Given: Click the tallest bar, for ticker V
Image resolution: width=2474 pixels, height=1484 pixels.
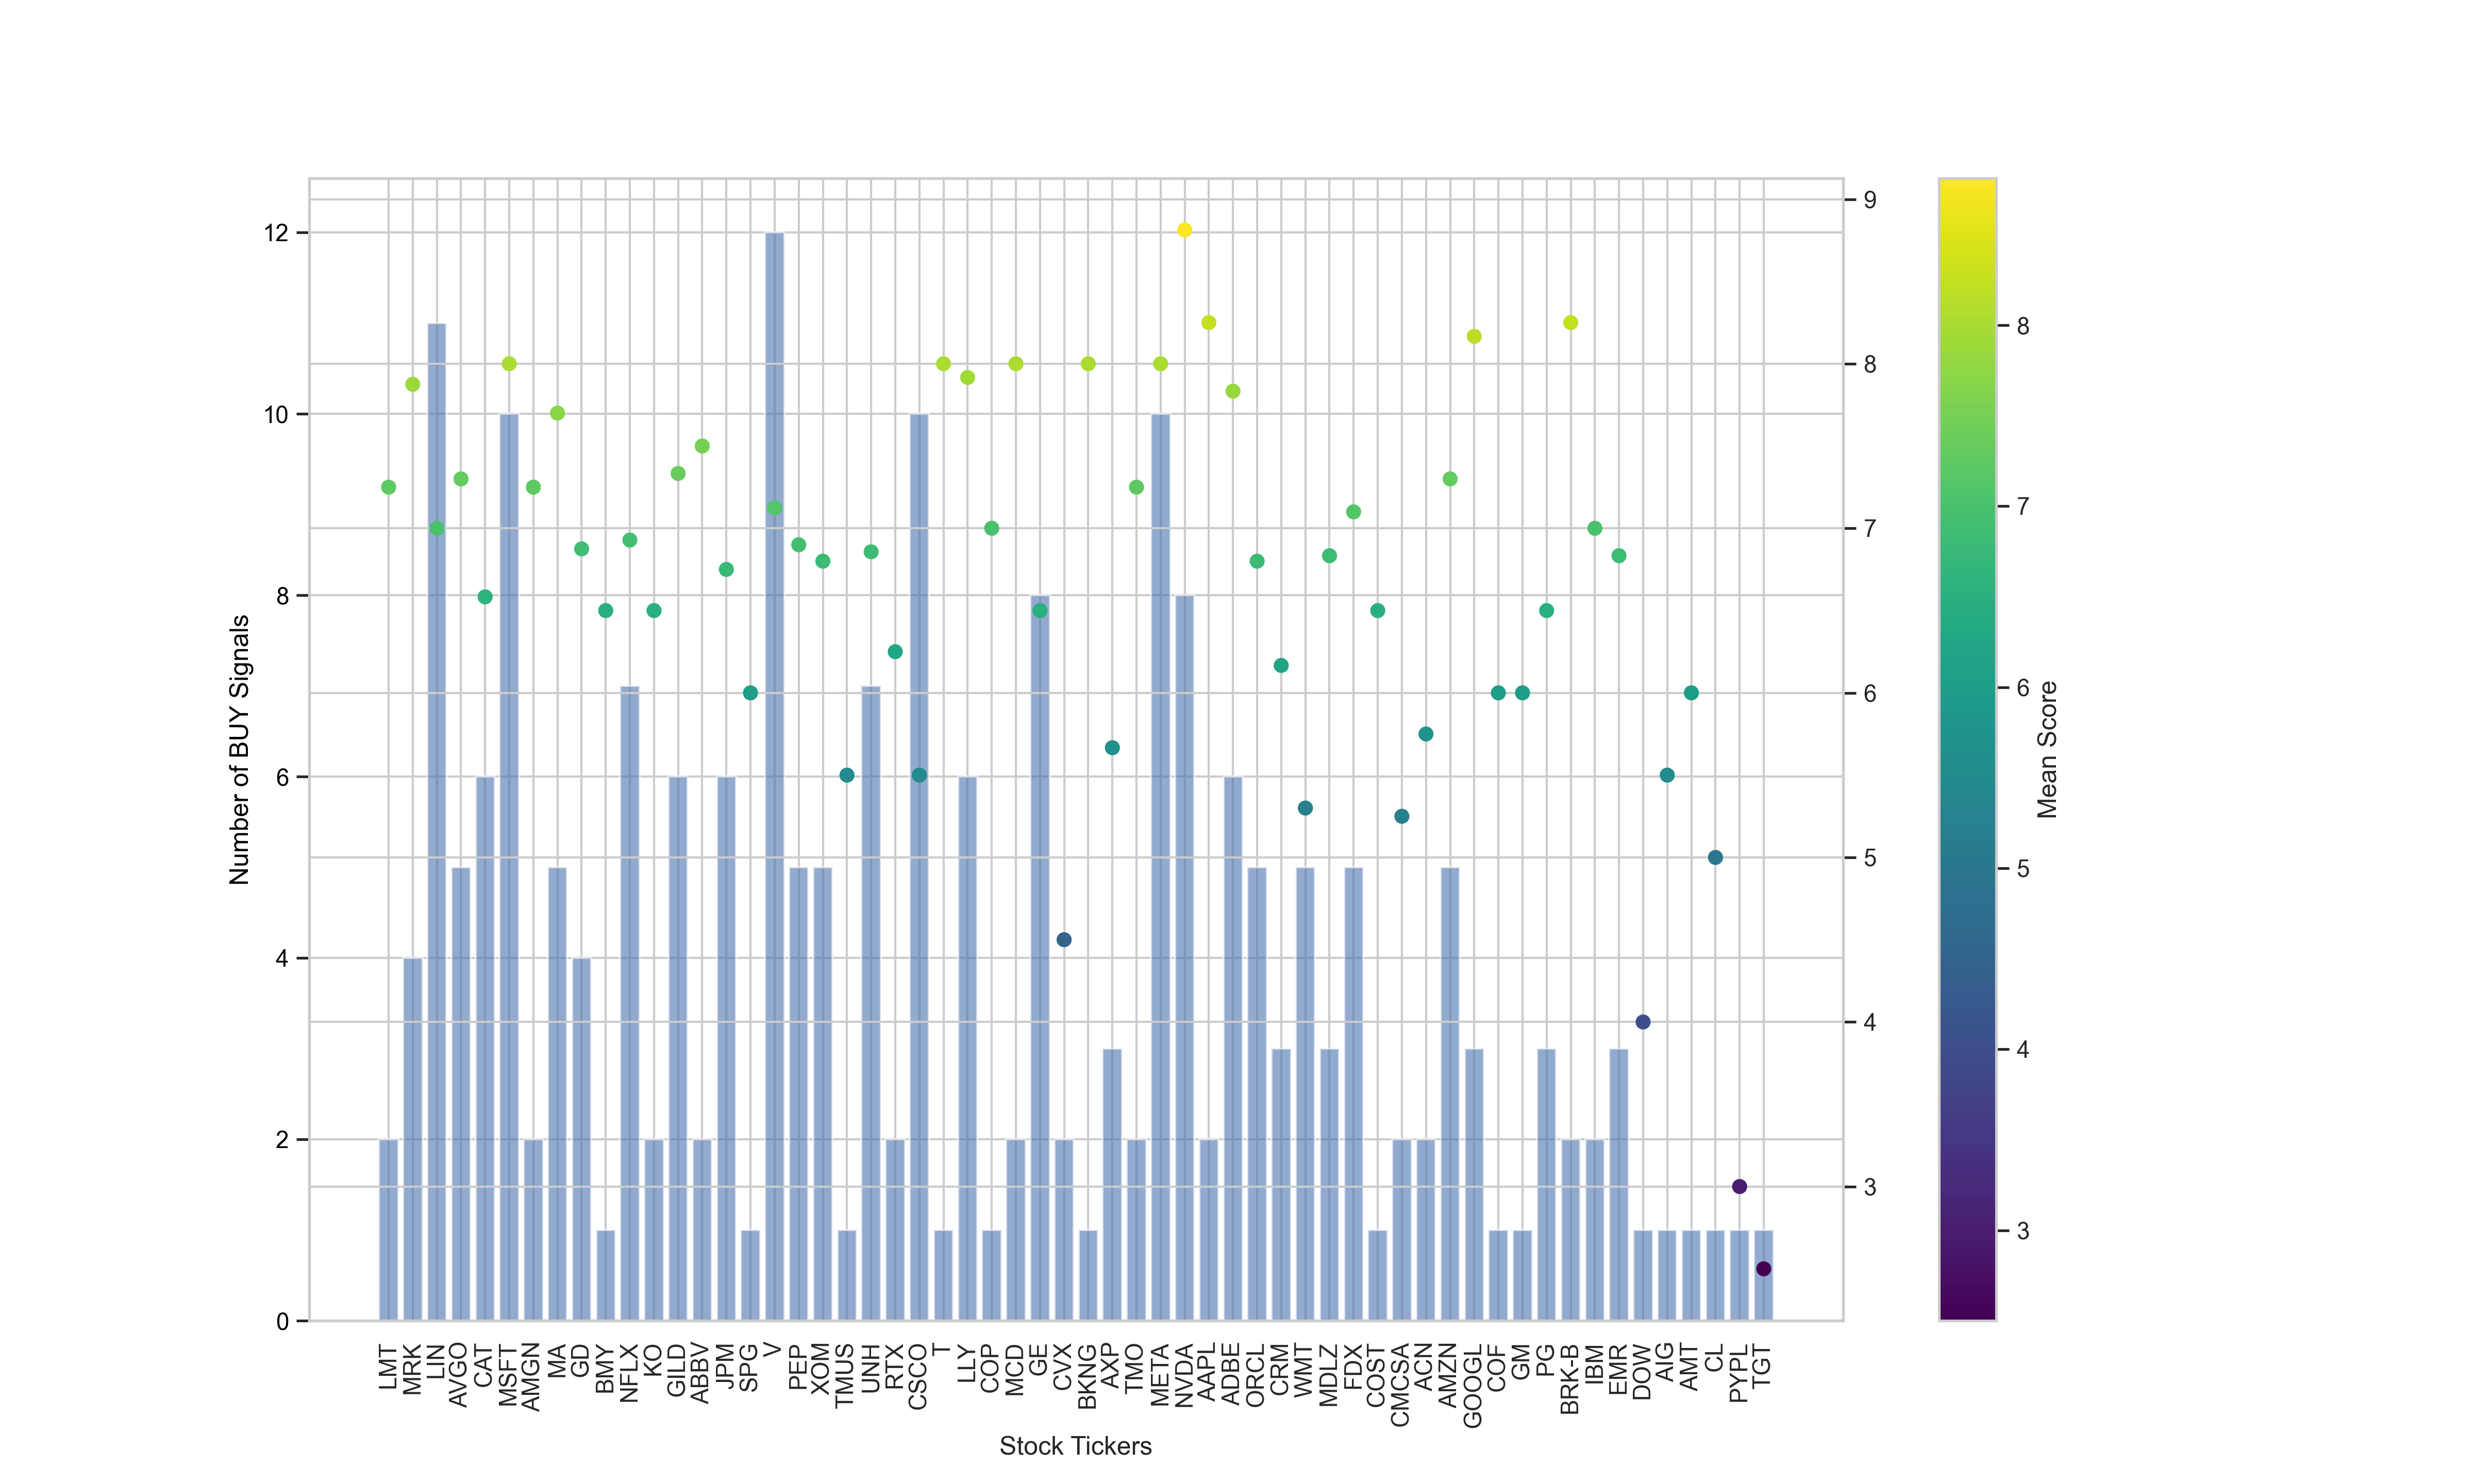Looking at the screenshot, I should pos(774,776).
